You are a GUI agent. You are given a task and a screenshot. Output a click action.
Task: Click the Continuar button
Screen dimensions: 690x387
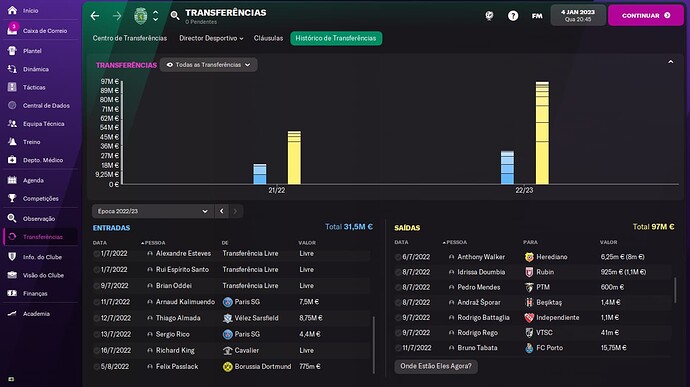[x=646, y=15]
